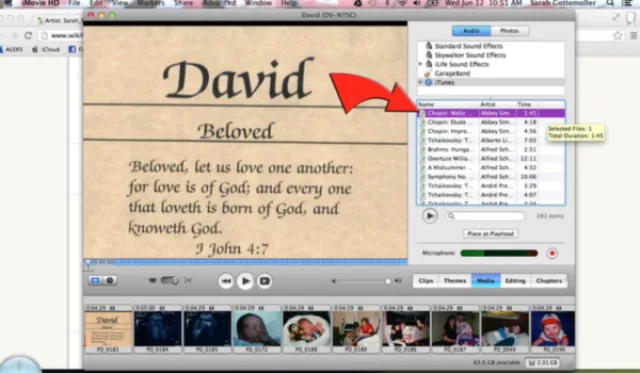Click the scissors edit mode icon
The height and width of the screenshot is (373, 640).
pos(188,280)
